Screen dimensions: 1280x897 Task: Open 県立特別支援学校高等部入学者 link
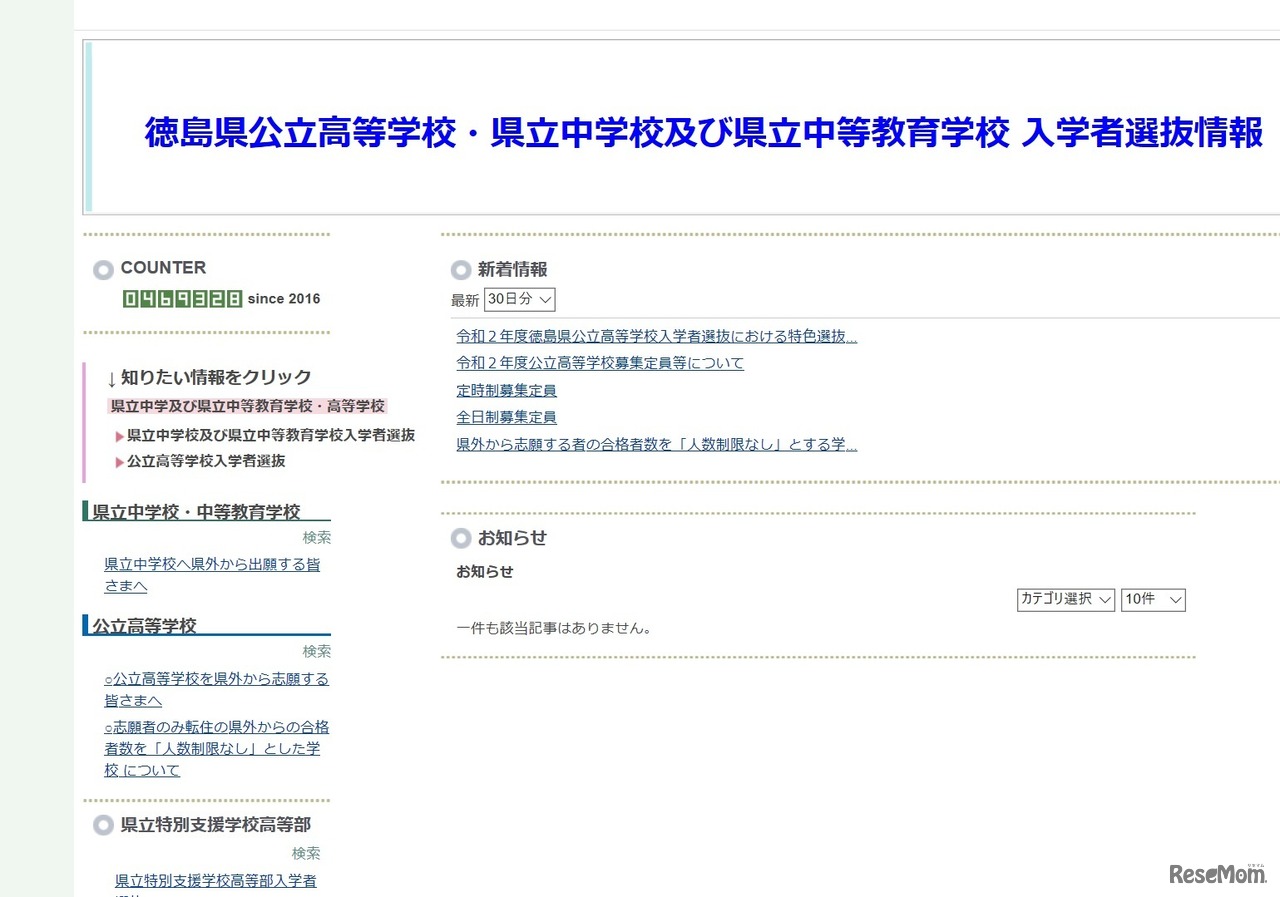[x=214, y=881]
